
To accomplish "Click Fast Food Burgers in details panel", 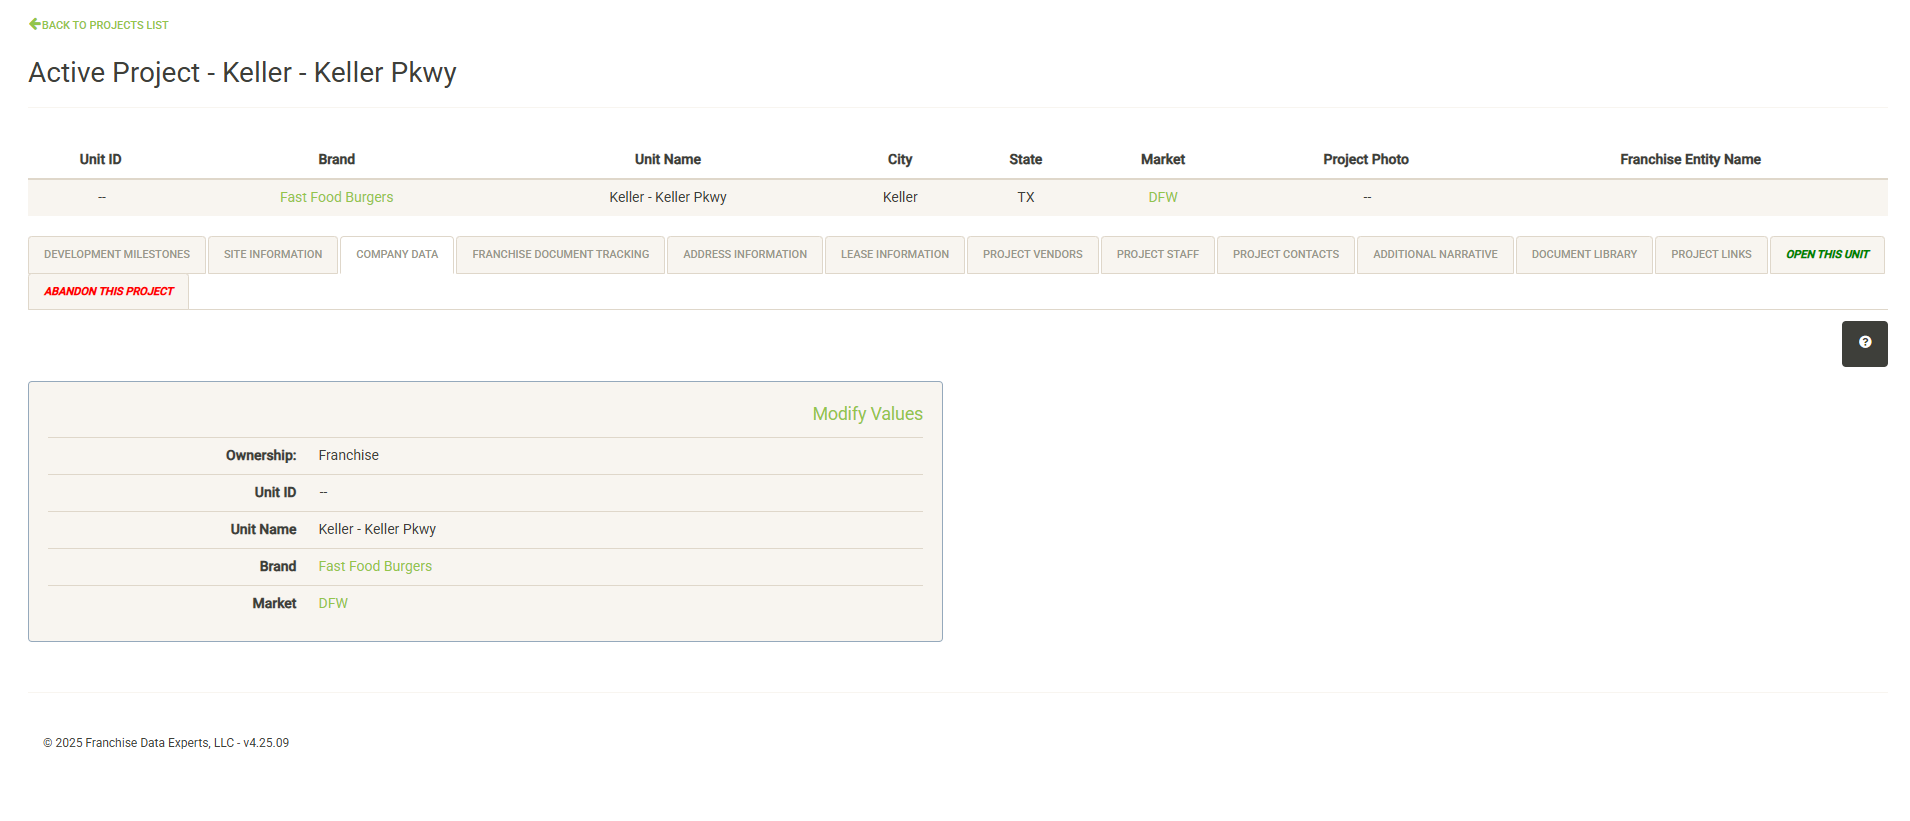I will pyautogui.click(x=375, y=567).
